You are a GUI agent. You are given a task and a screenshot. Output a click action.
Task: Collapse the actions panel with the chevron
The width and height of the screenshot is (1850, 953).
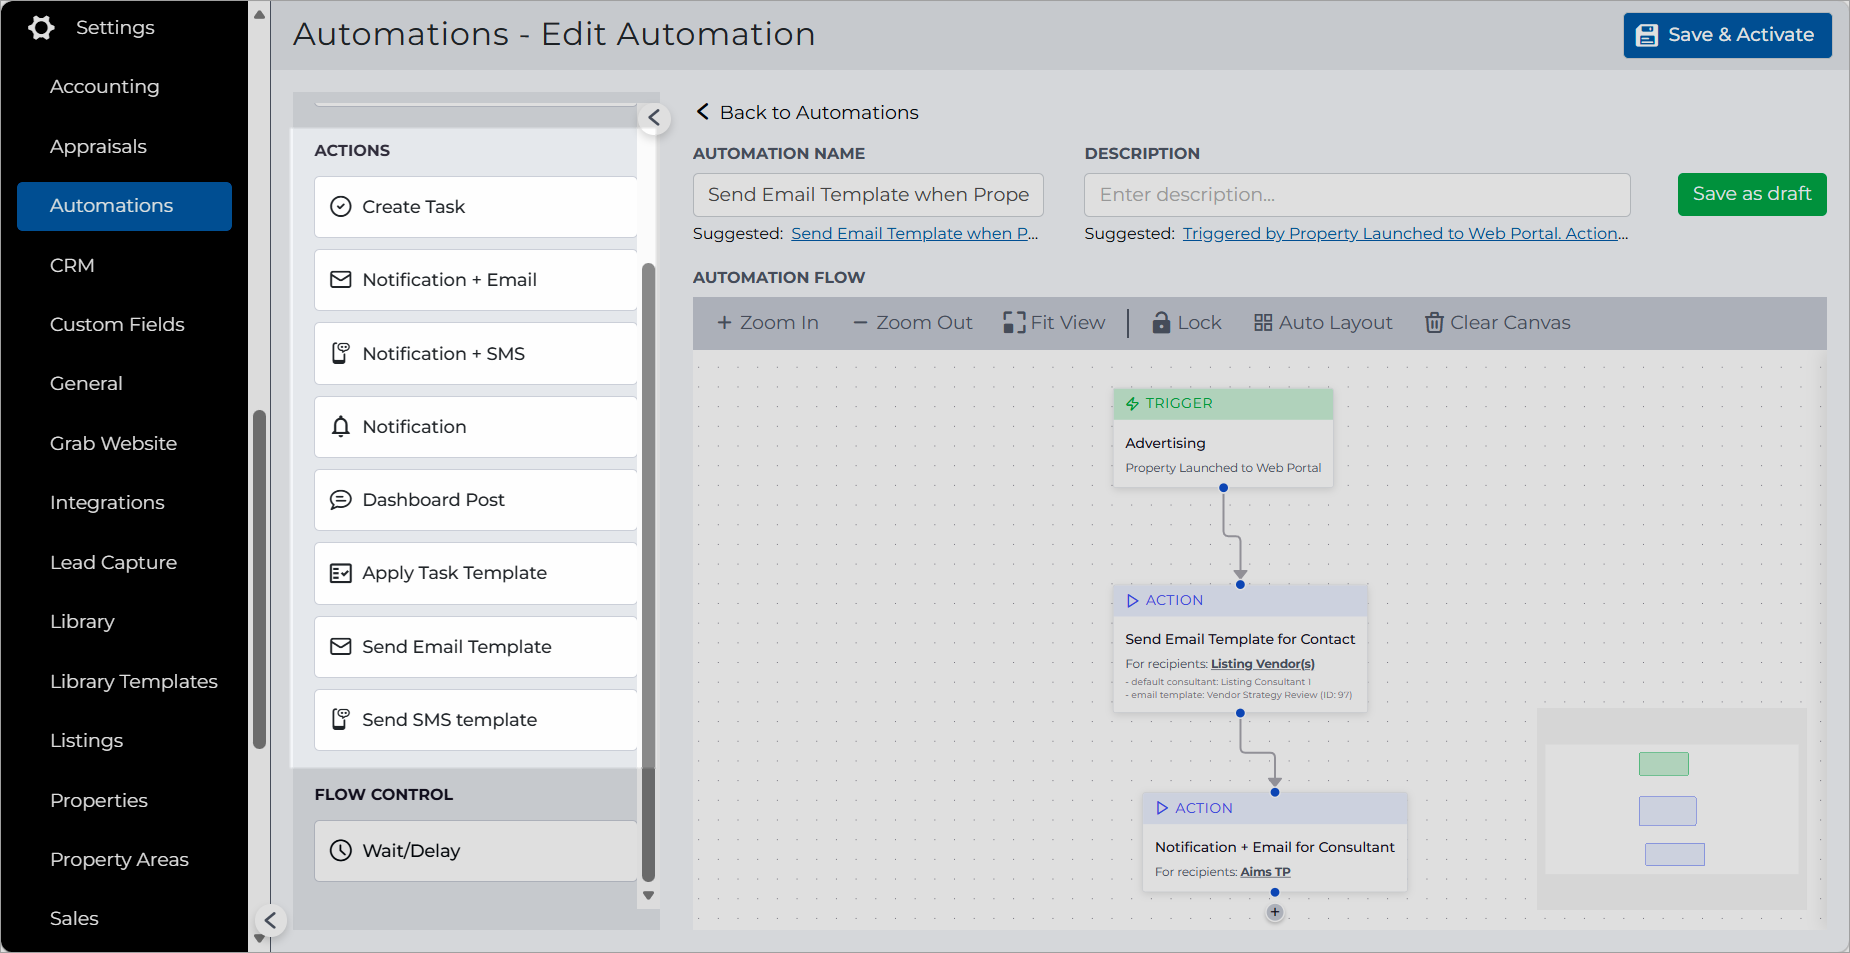(654, 118)
